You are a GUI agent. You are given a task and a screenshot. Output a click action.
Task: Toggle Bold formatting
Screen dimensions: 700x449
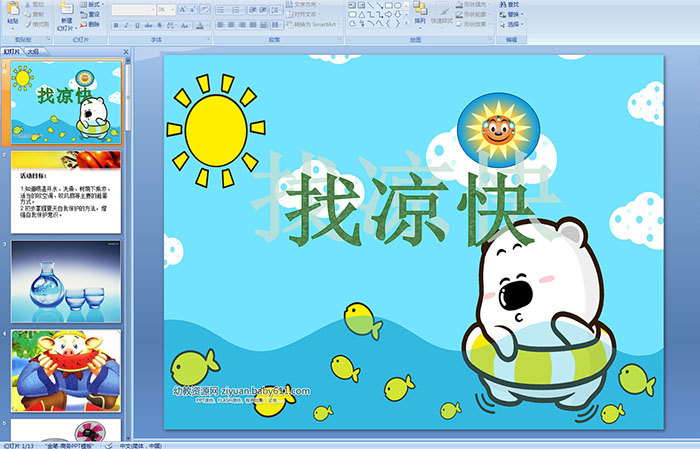click(116, 25)
